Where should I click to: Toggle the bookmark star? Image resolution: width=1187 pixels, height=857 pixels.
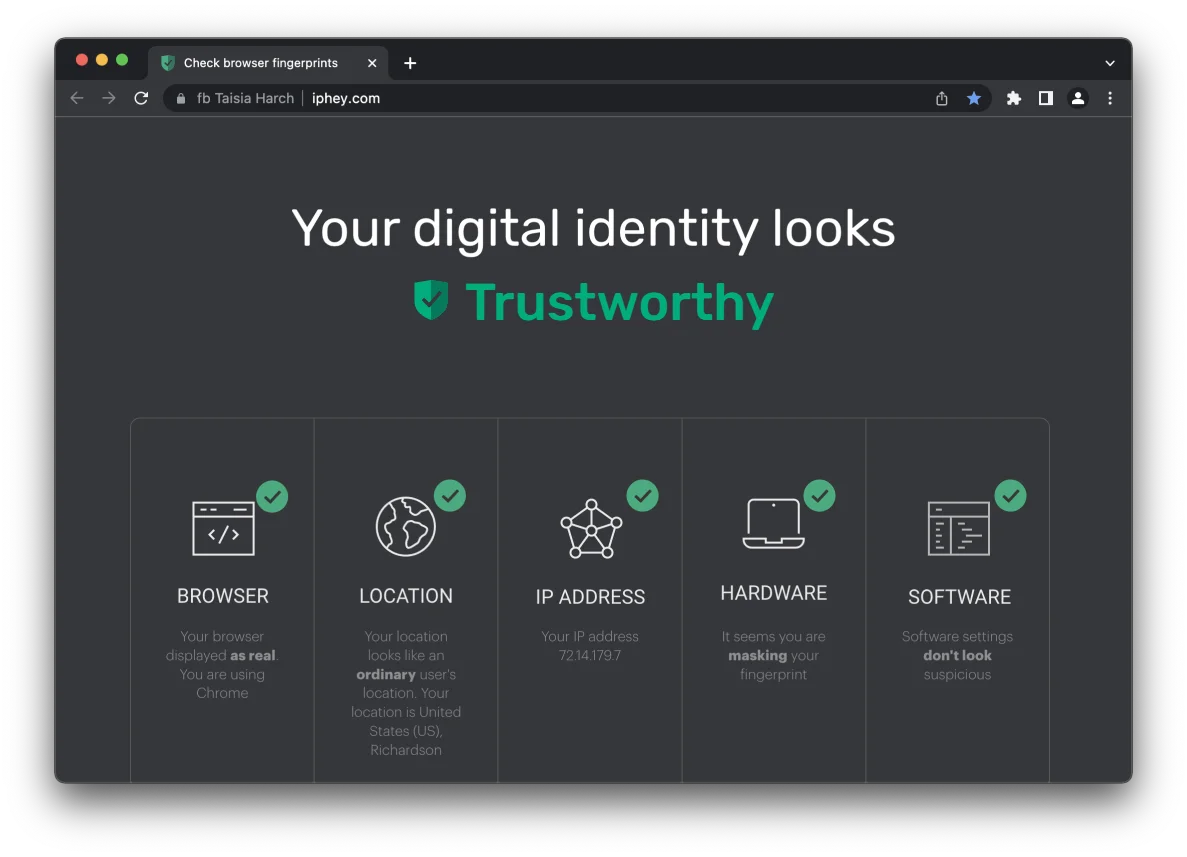tap(974, 98)
